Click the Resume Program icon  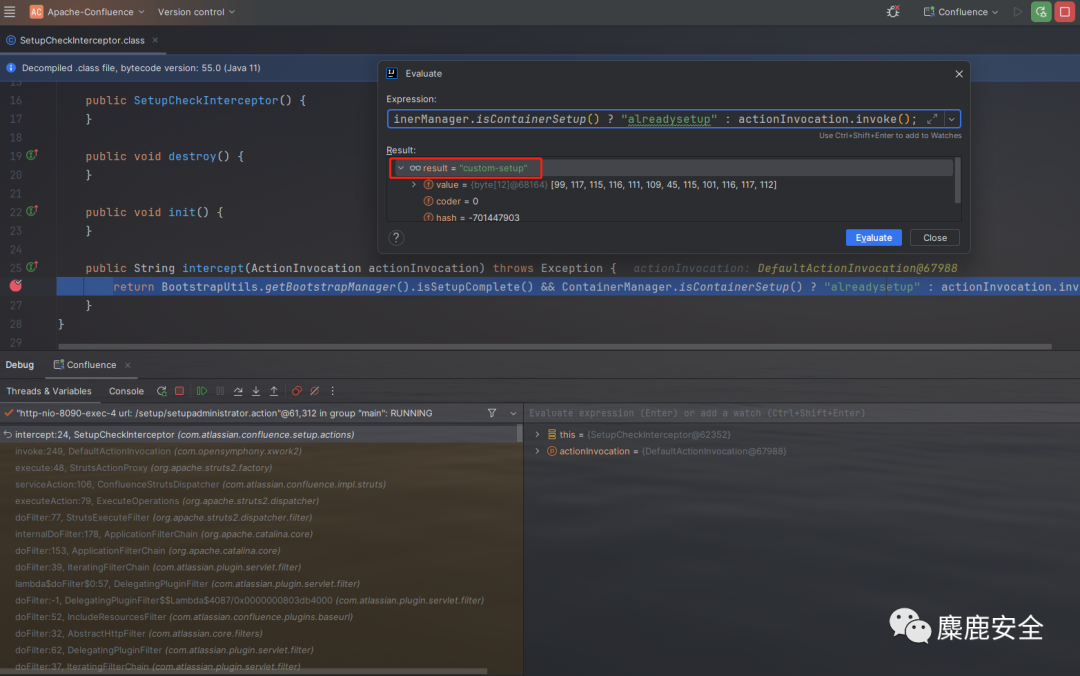[x=202, y=391]
